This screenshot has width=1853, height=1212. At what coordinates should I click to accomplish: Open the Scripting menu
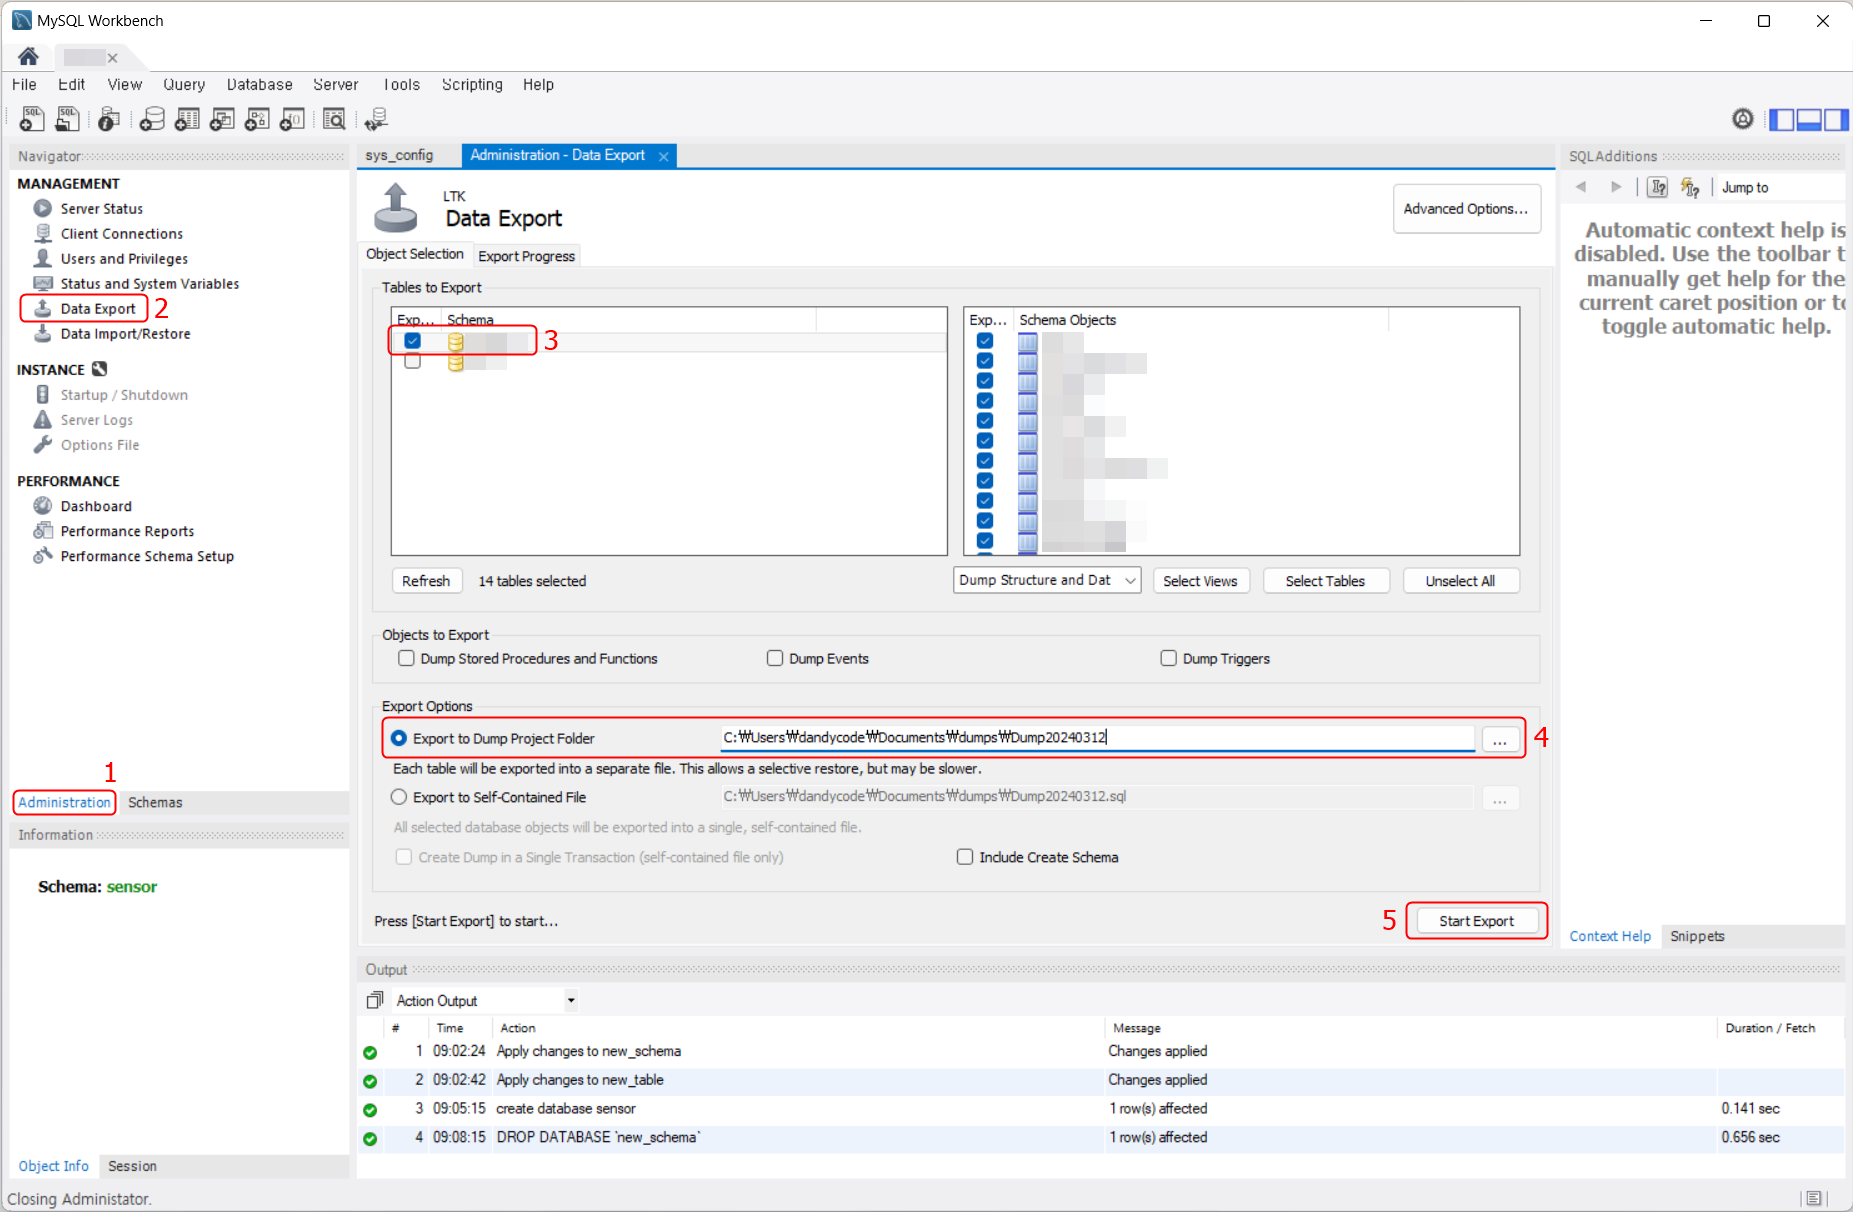click(x=472, y=85)
